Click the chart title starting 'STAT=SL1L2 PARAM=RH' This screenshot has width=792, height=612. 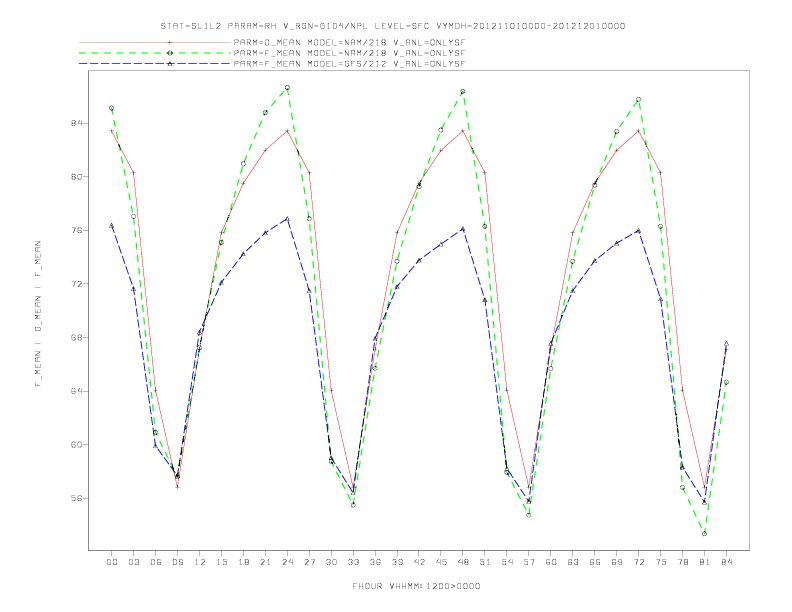pyautogui.click(x=393, y=26)
